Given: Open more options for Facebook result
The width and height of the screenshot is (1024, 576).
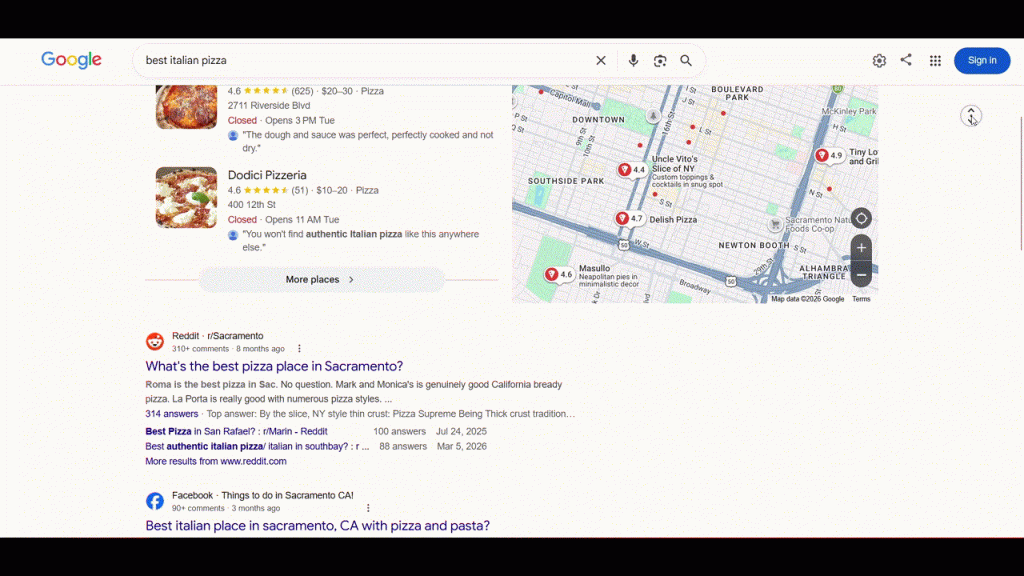Looking at the screenshot, I should [x=368, y=508].
